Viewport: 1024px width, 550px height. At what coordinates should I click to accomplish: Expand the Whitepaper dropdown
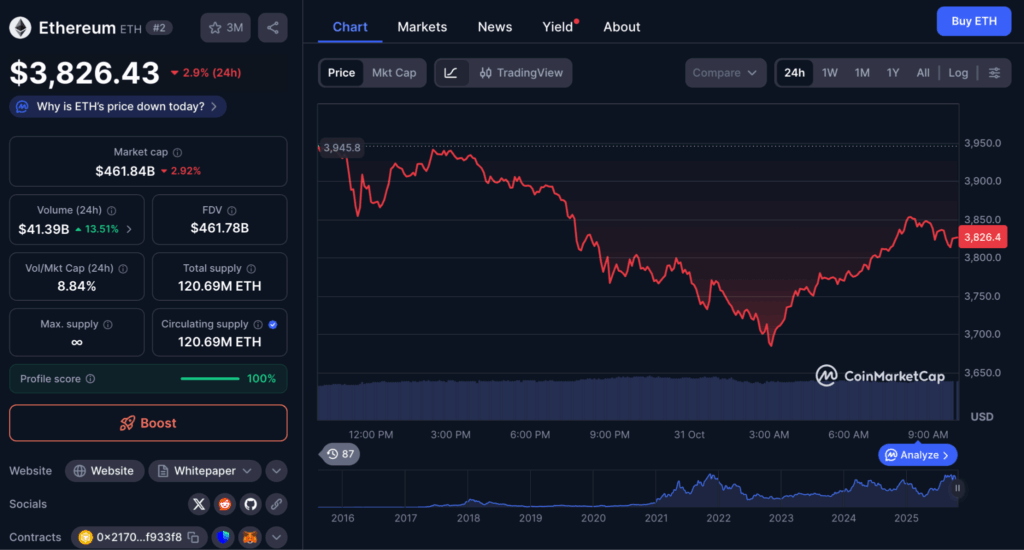[250, 471]
